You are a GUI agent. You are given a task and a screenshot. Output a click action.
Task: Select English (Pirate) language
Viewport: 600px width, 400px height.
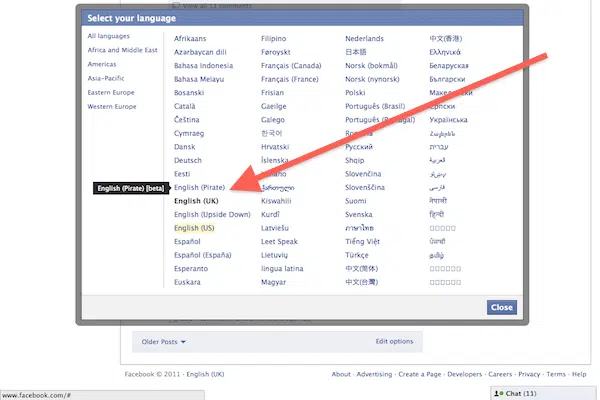[199, 188]
